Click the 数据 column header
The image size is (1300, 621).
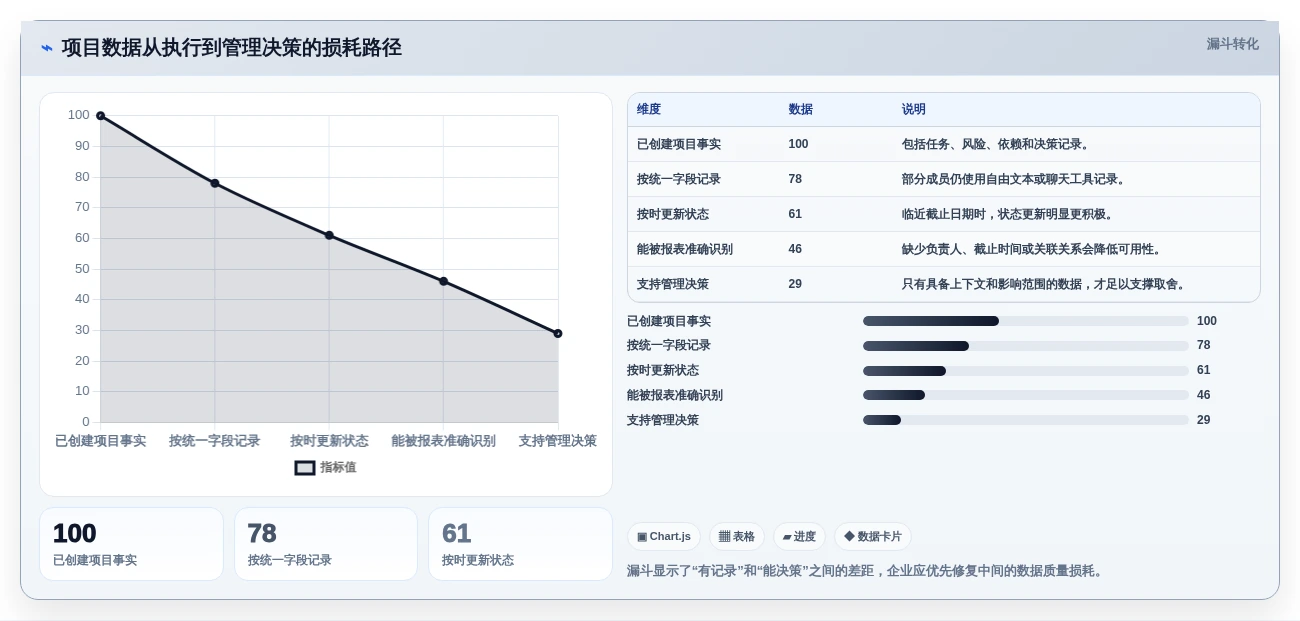[x=800, y=109]
